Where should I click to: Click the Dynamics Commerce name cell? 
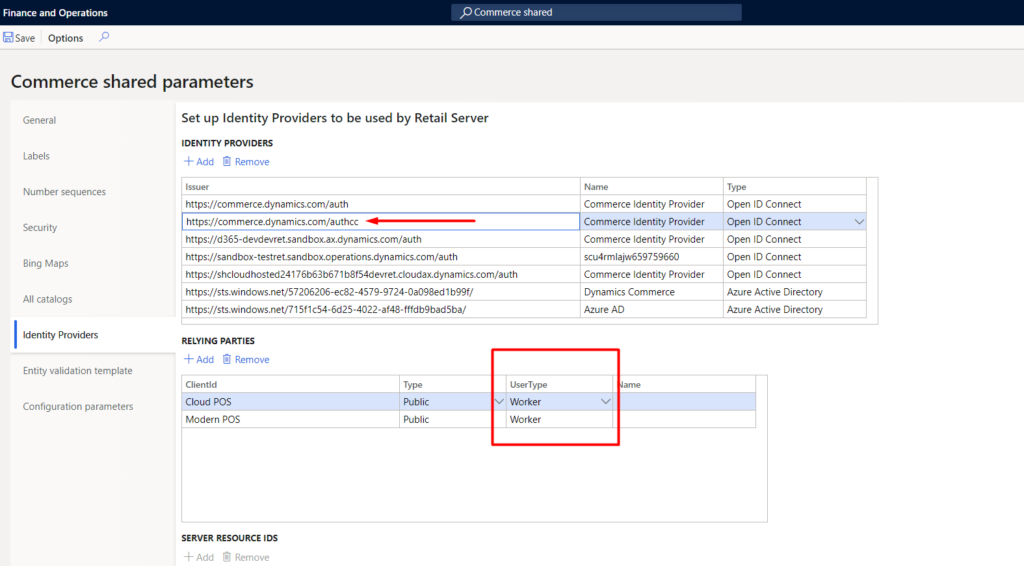651,292
